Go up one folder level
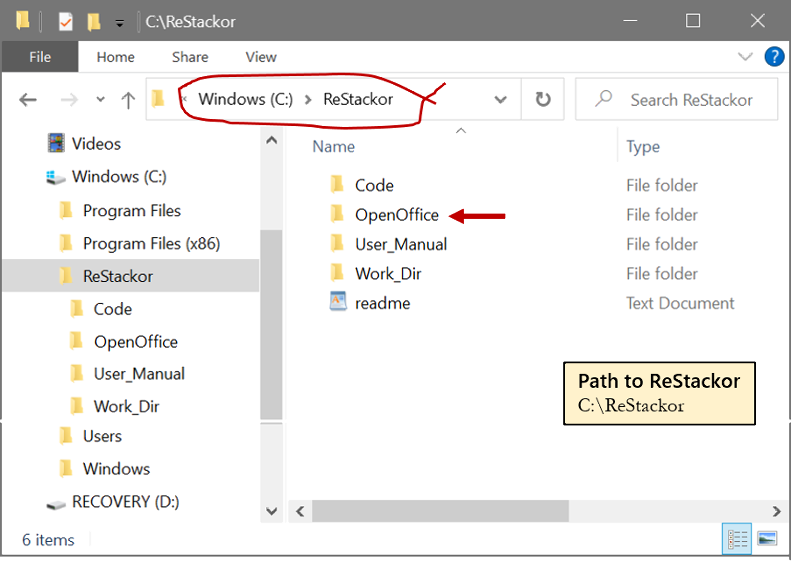Image resolution: width=791 pixels, height=562 pixels. pyautogui.click(x=128, y=100)
